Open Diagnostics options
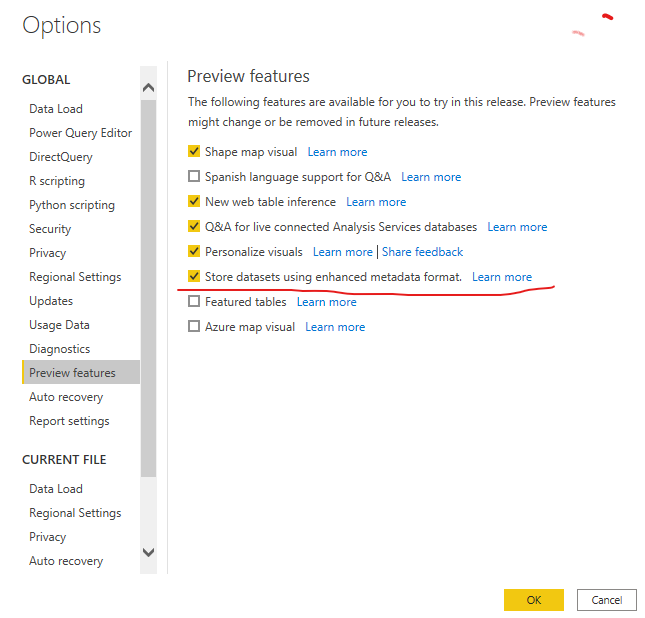This screenshot has height=618, width=645. tap(60, 349)
